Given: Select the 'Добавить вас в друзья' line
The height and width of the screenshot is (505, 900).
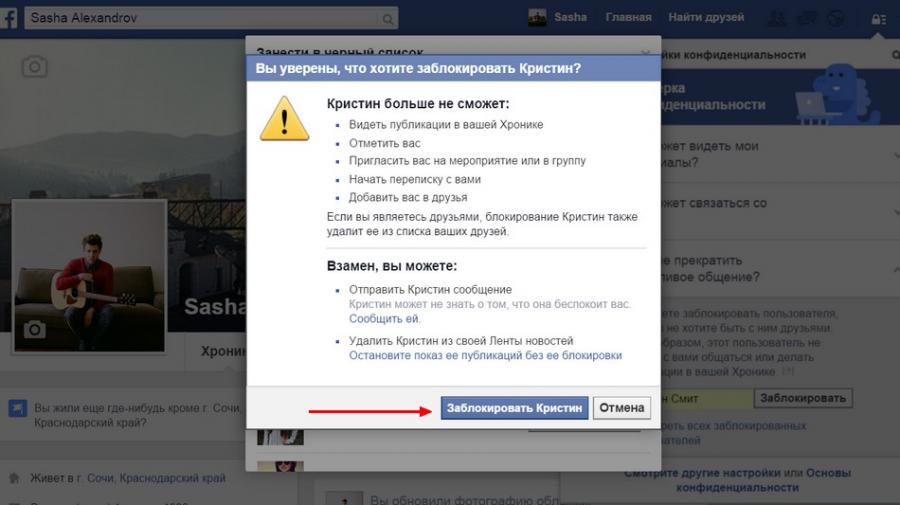Looking at the screenshot, I should coord(408,197).
